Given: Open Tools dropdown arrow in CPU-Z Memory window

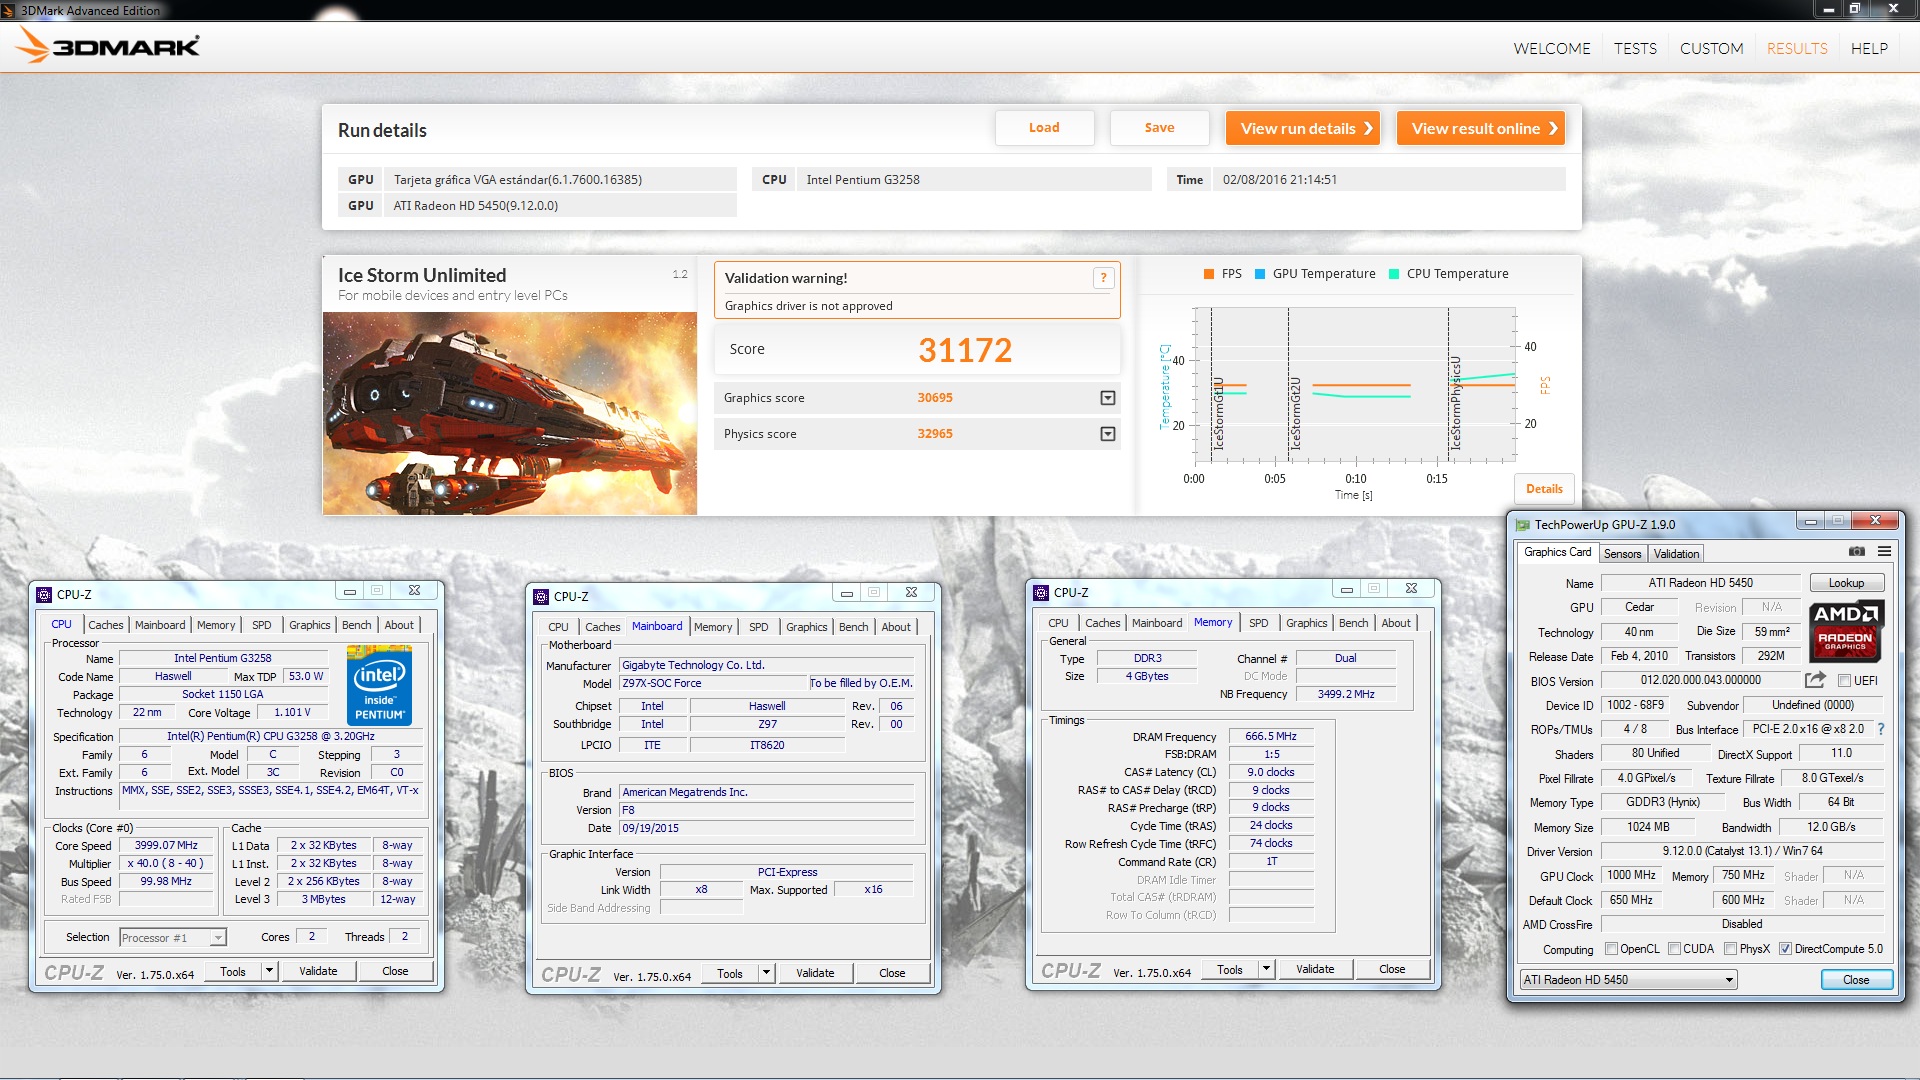Looking at the screenshot, I should (1266, 969).
